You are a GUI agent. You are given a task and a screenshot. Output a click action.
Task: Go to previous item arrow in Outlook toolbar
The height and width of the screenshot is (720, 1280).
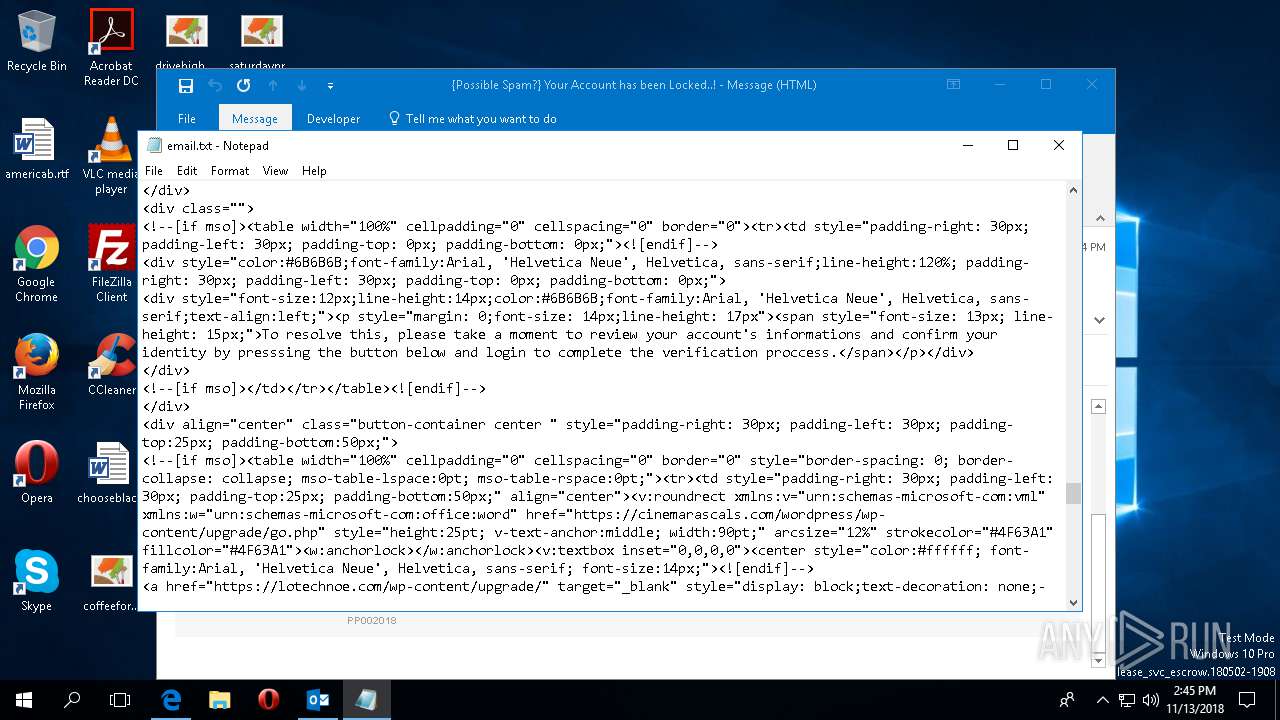click(x=272, y=86)
